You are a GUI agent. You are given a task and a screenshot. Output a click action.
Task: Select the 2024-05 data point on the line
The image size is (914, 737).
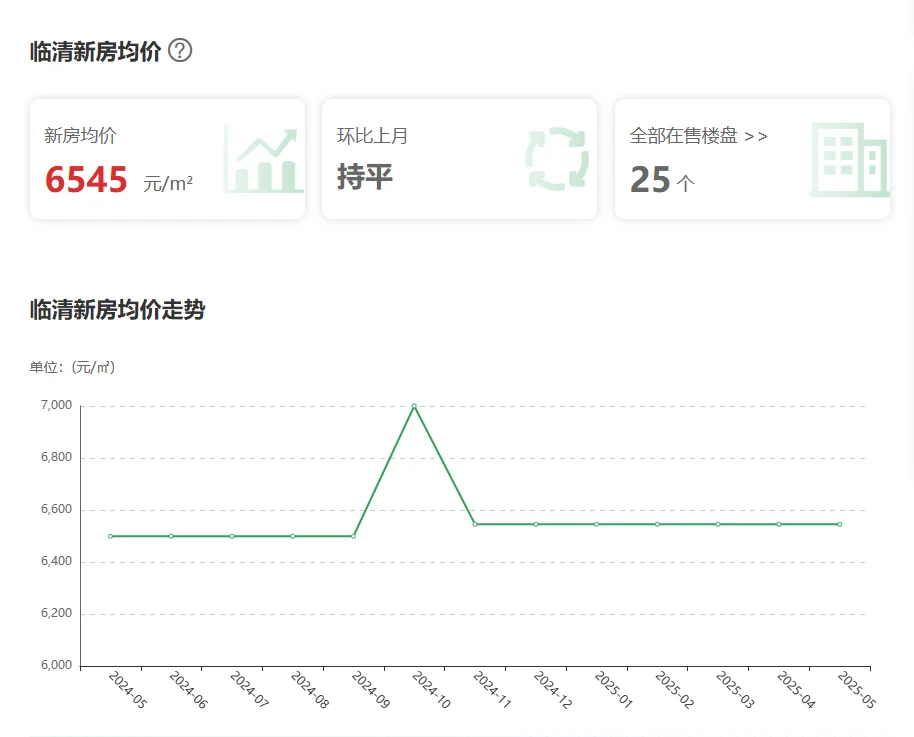click(110, 536)
